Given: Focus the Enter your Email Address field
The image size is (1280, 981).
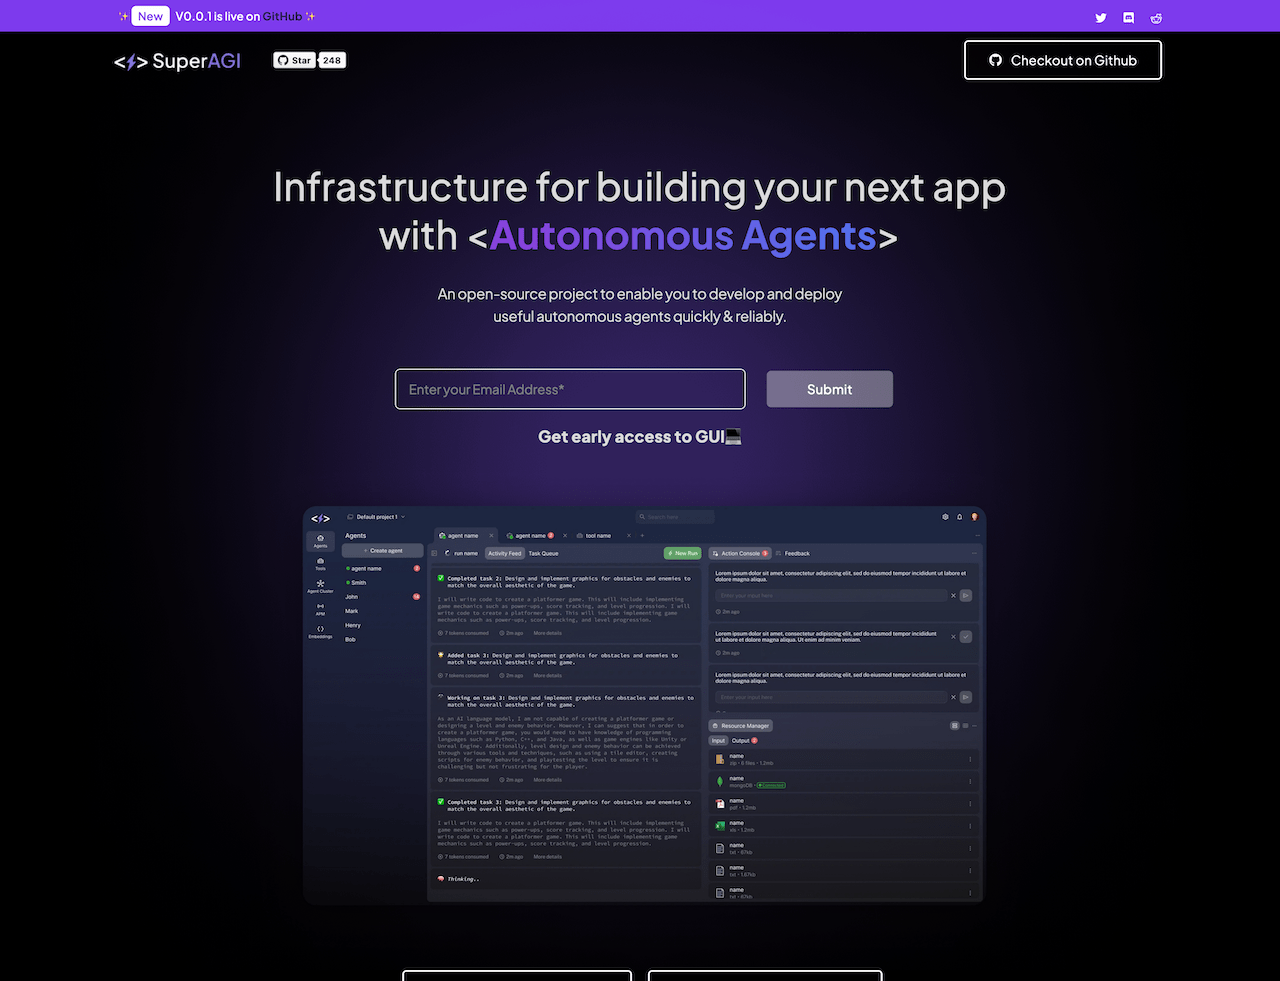Looking at the screenshot, I should click(570, 389).
